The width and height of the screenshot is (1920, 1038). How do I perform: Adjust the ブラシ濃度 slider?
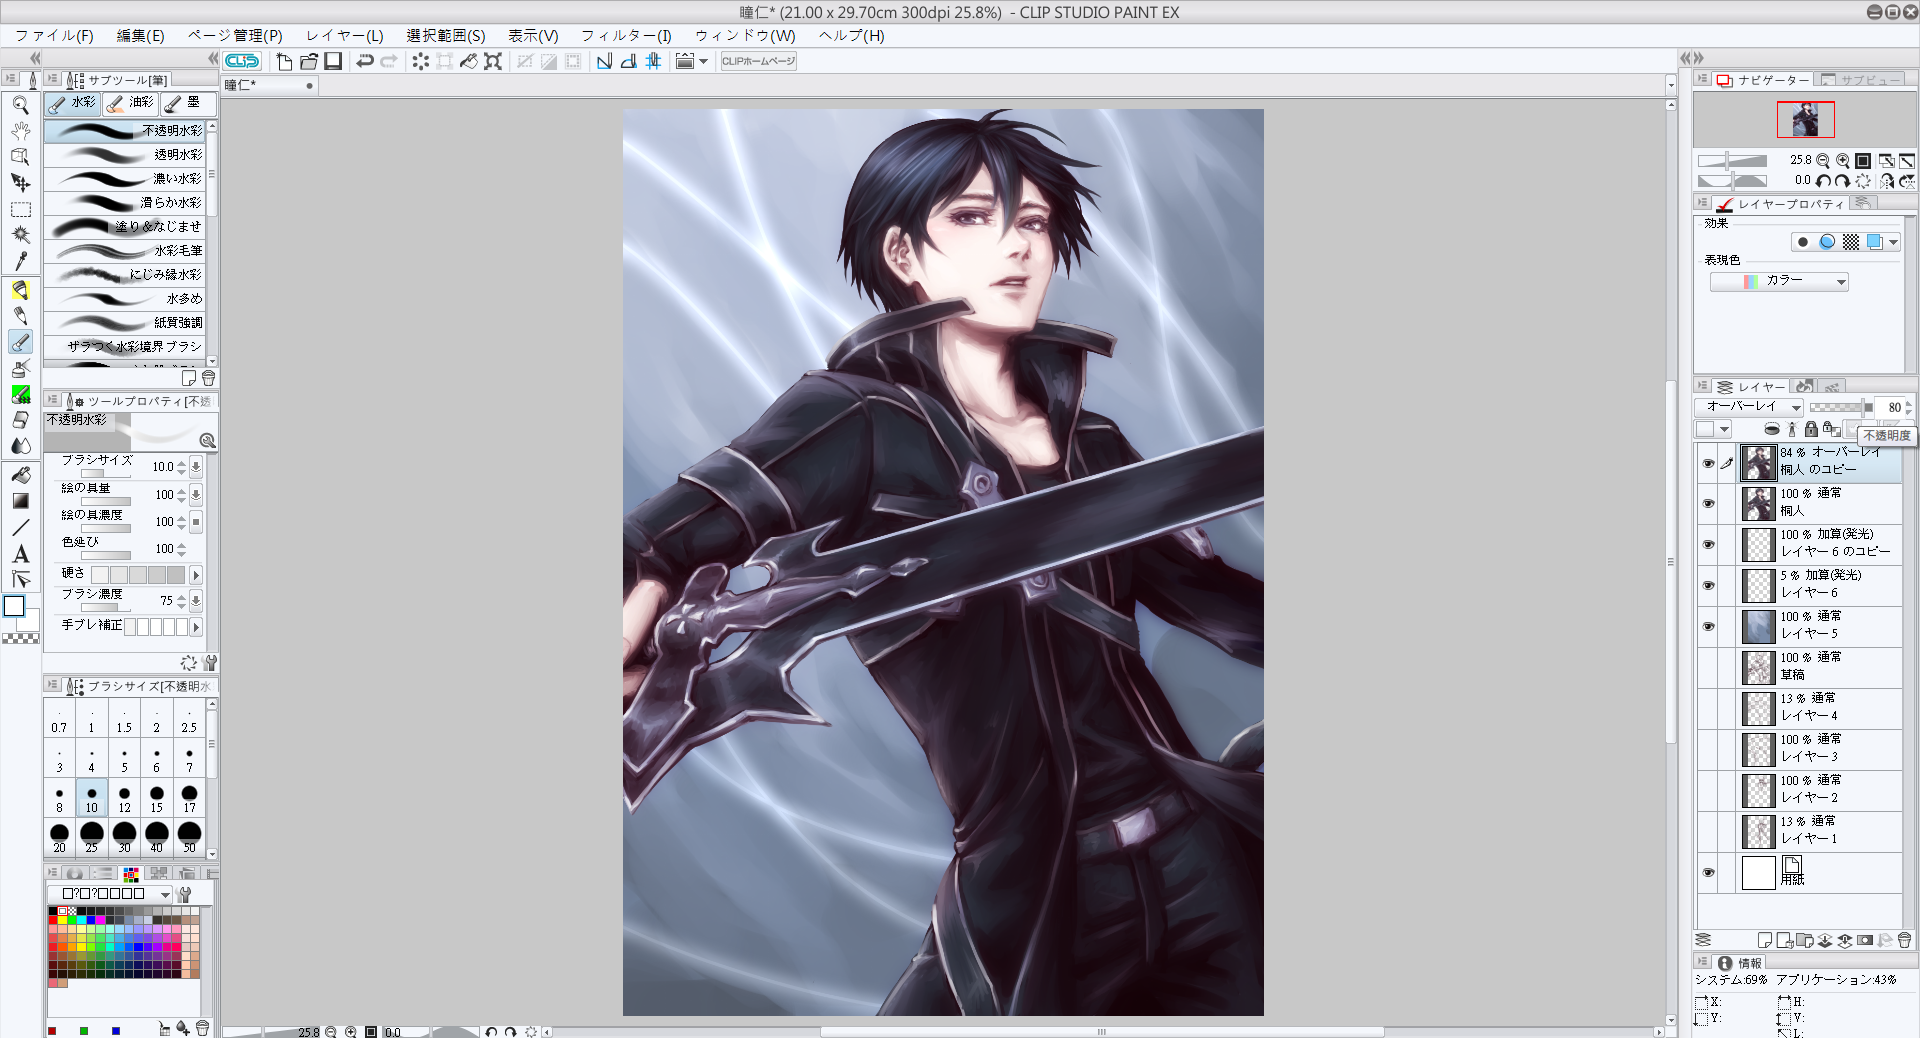[106, 607]
